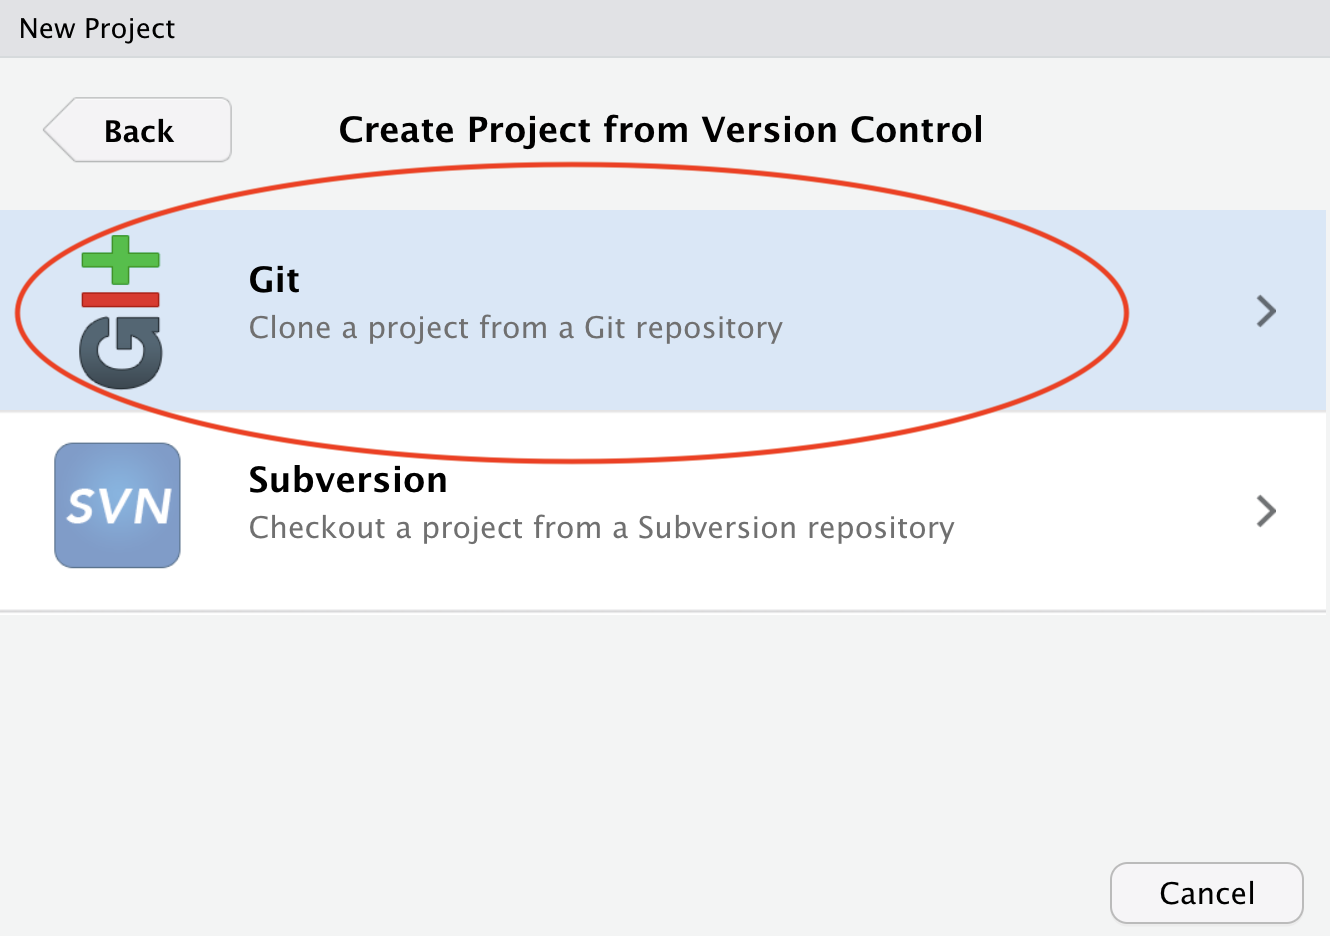Screen dimensions: 1330x936
Task: Cancel the New Project dialog
Action: point(1206,893)
